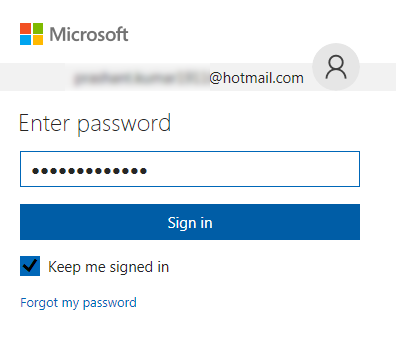Submit with the blue Sign in button
The width and height of the screenshot is (398, 364).
190,222
